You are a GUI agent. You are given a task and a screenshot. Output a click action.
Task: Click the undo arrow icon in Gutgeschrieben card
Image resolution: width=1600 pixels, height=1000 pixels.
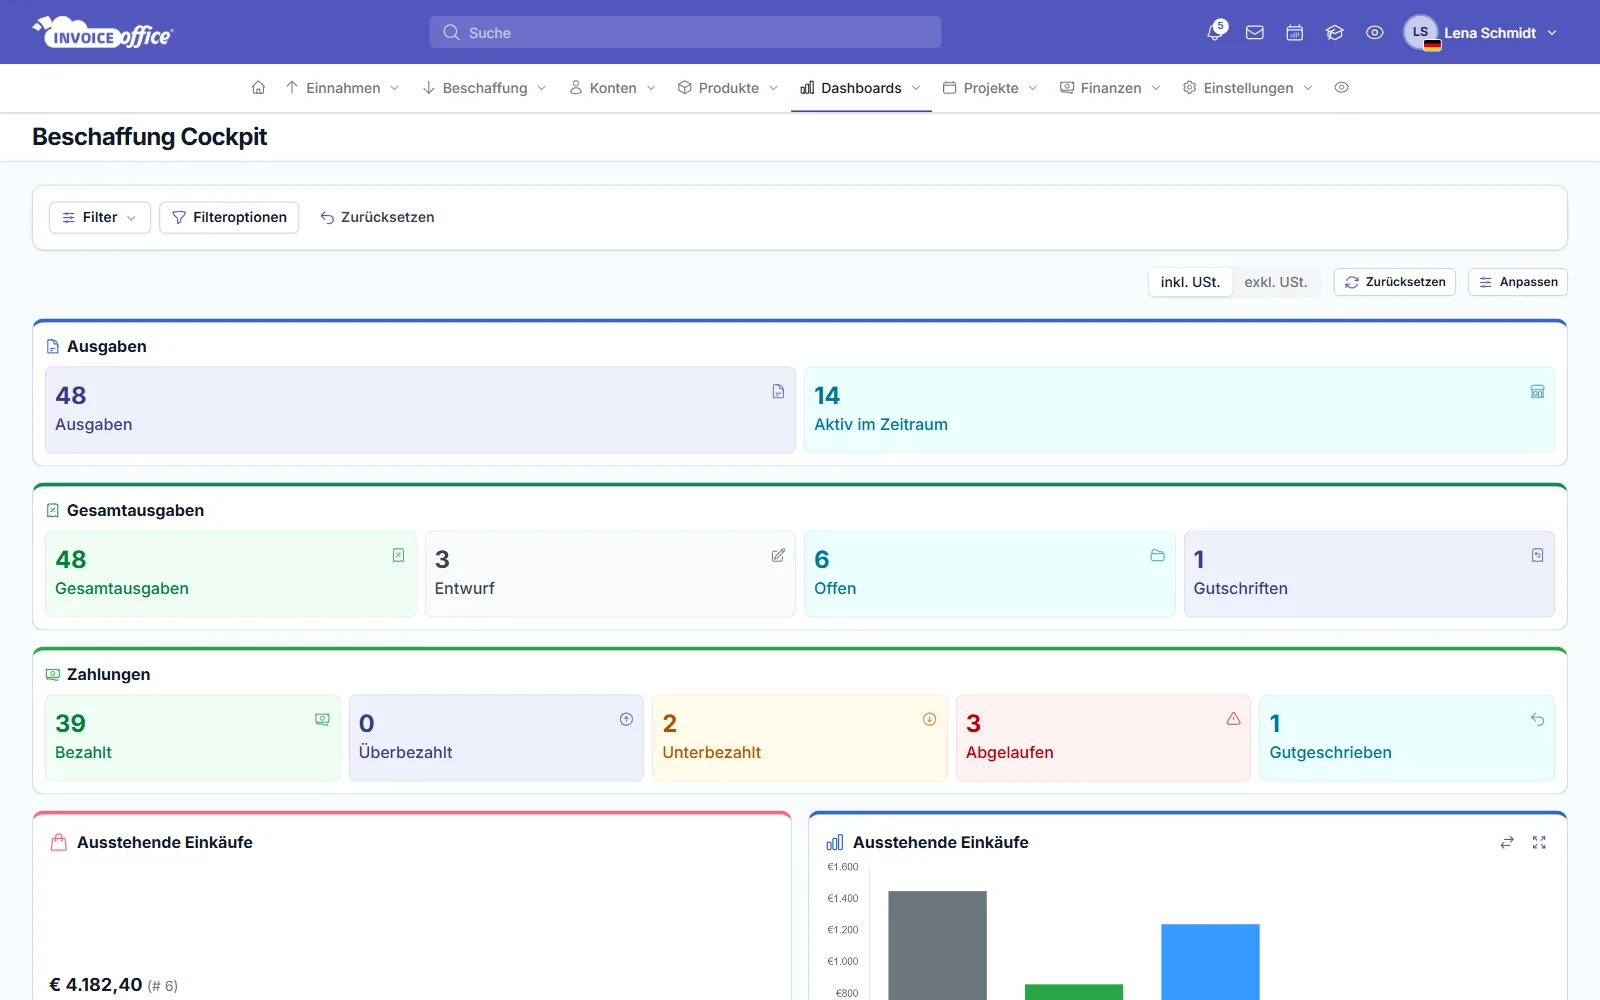coord(1537,720)
